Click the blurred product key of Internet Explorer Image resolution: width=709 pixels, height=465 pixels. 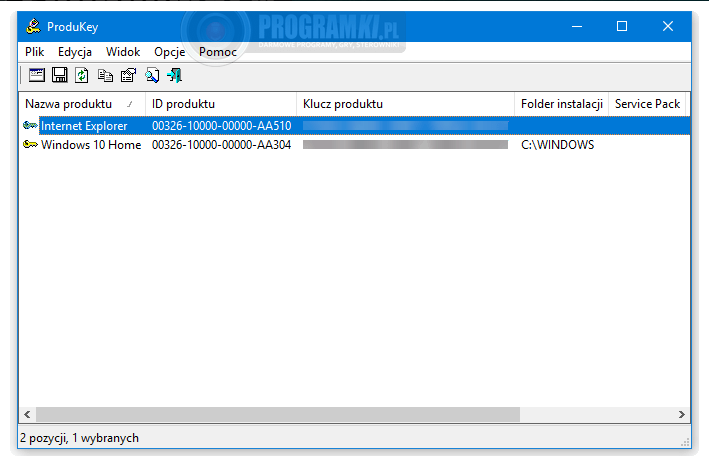point(405,126)
